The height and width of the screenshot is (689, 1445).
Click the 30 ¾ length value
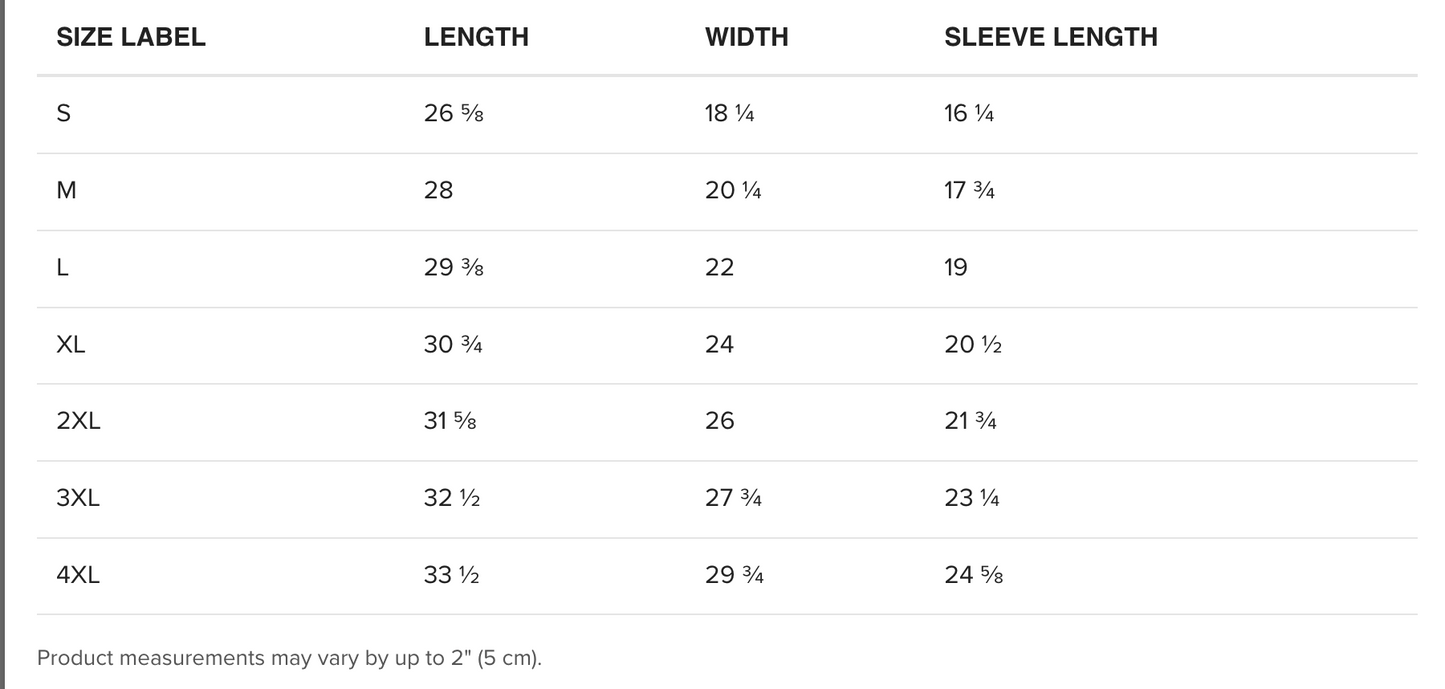pyautogui.click(x=453, y=345)
